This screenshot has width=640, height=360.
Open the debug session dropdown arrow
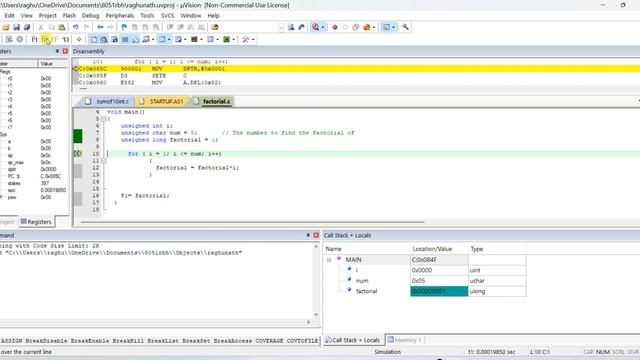point(323,27)
